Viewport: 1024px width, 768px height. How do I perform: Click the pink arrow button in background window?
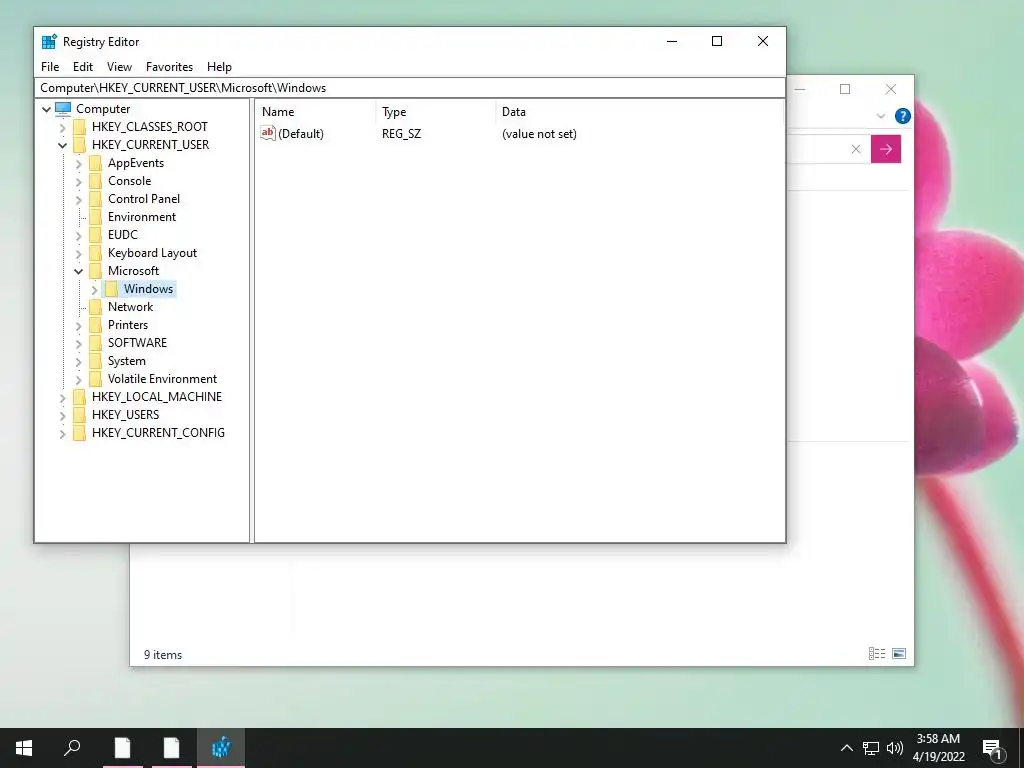(x=886, y=149)
